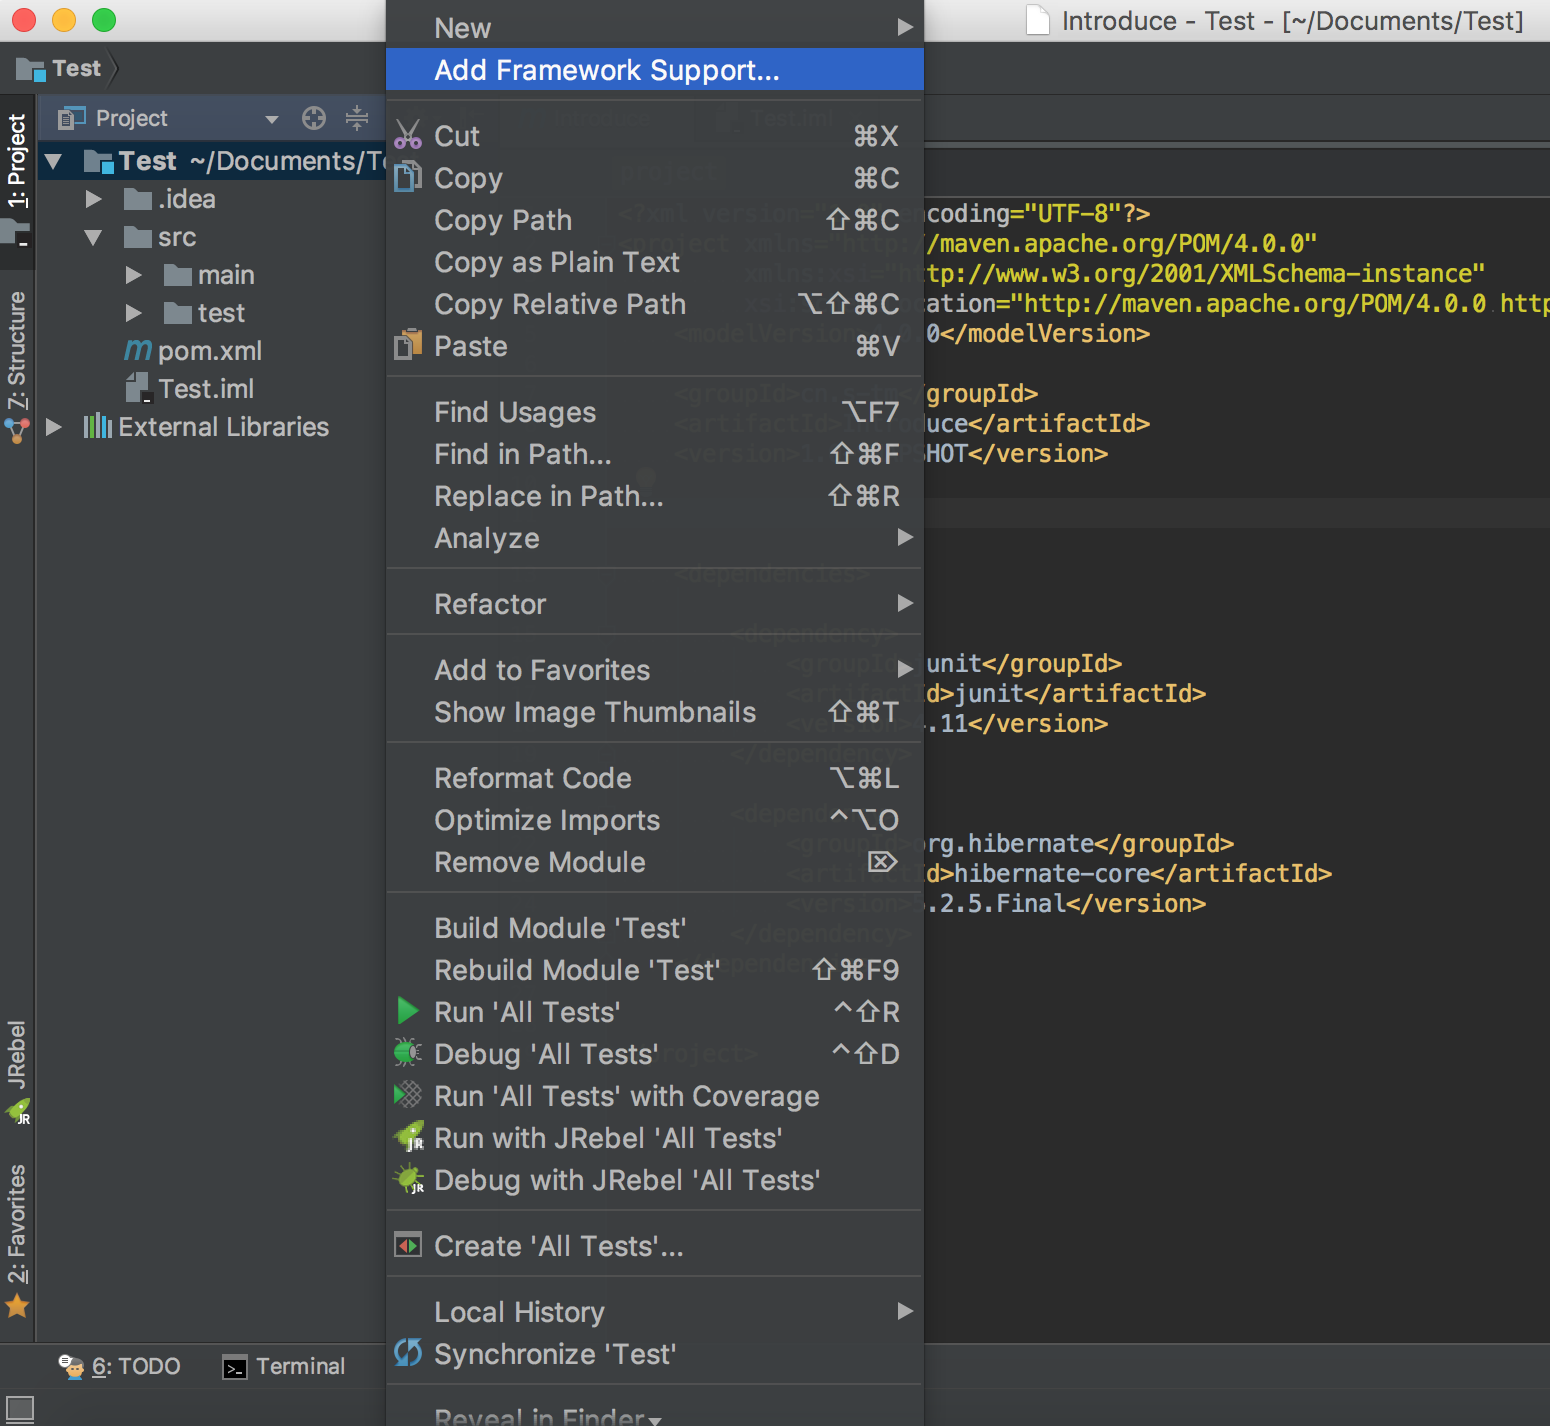Image resolution: width=1550 pixels, height=1426 pixels.
Task: Click the tool windows toggle square at bottom-left
Action: pyautogui.click(x=20, y=1408)
